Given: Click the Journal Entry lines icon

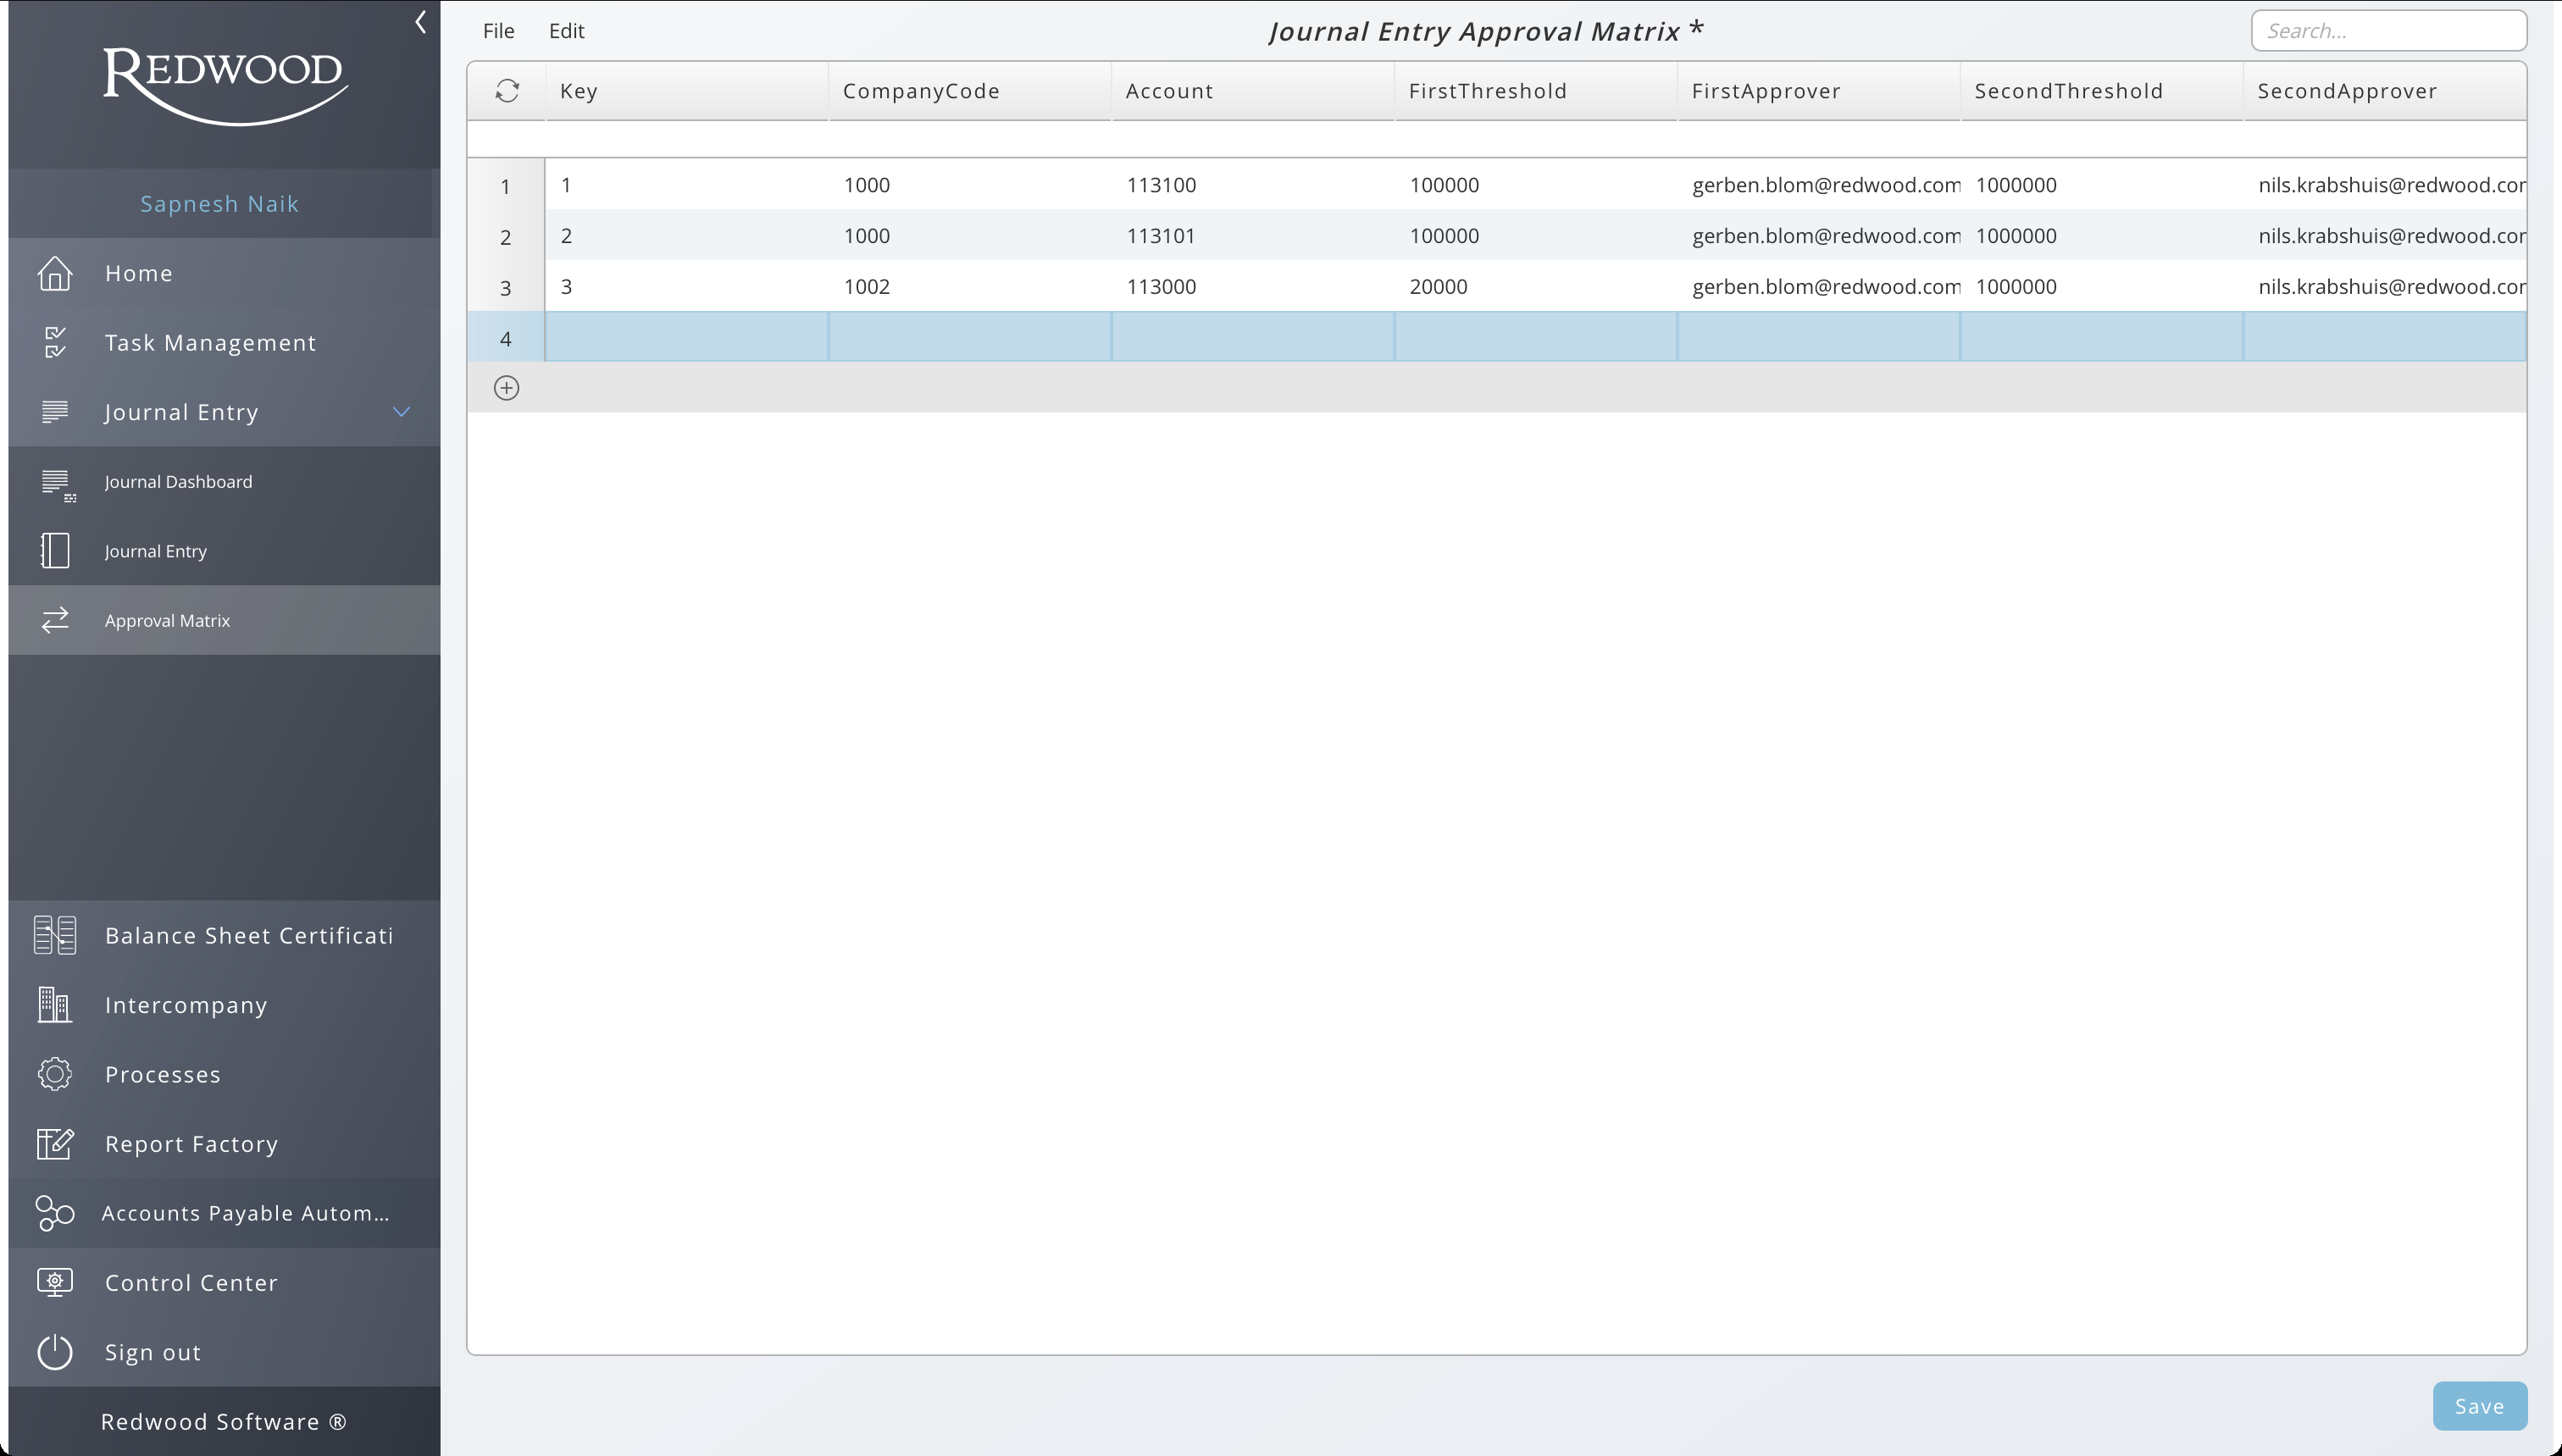Looking at the screenshot, I should point(55,411).
